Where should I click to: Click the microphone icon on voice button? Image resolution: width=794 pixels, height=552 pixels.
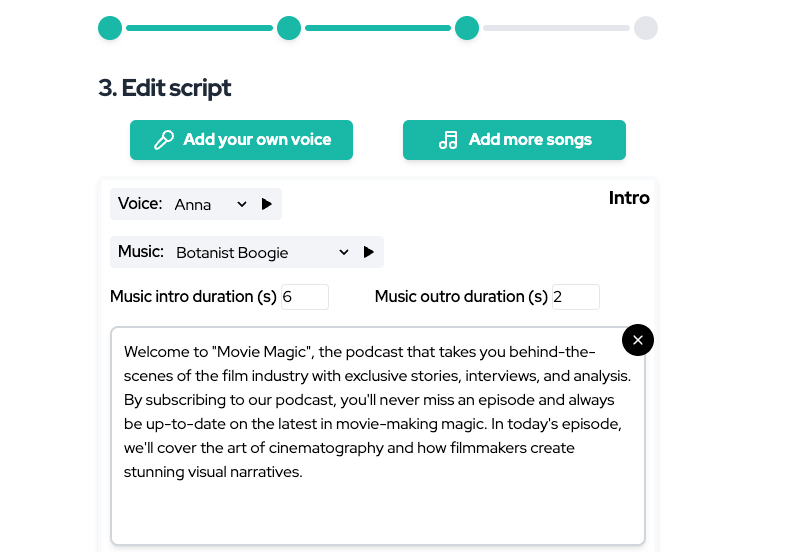click(164, 140)
